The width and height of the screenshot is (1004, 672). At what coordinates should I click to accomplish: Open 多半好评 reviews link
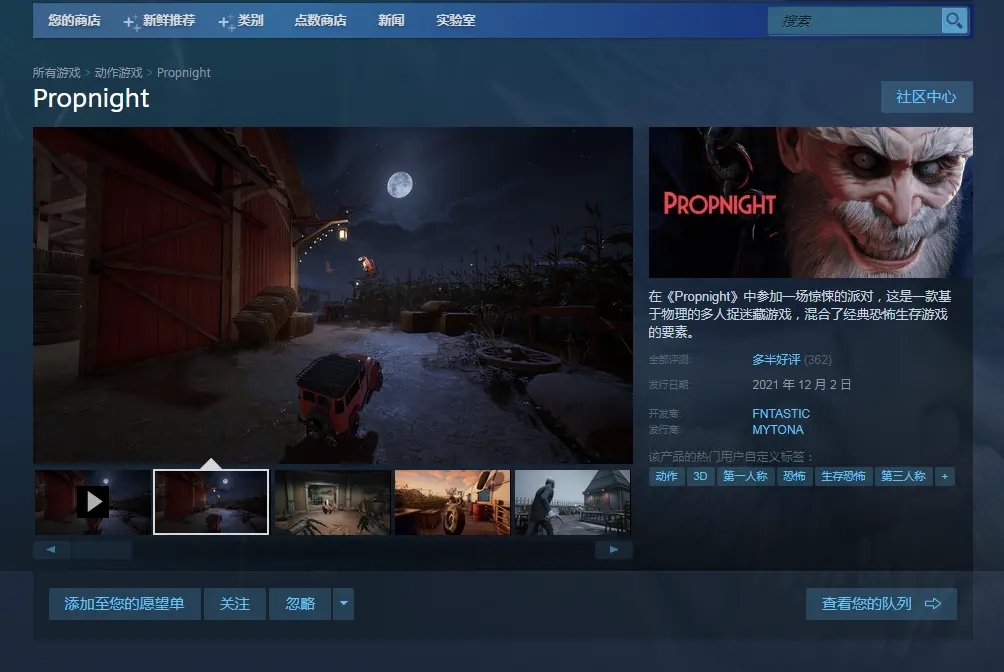click(x=776, y=360)
